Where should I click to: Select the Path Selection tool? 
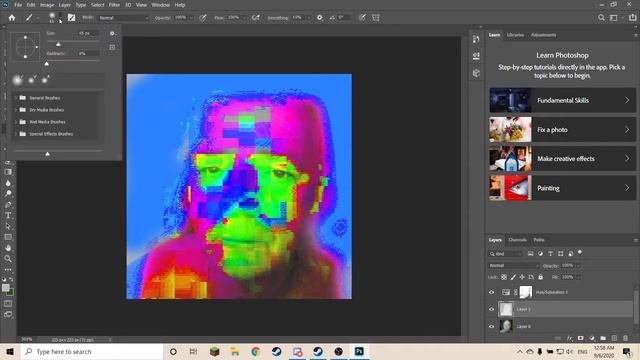point(8,226)
